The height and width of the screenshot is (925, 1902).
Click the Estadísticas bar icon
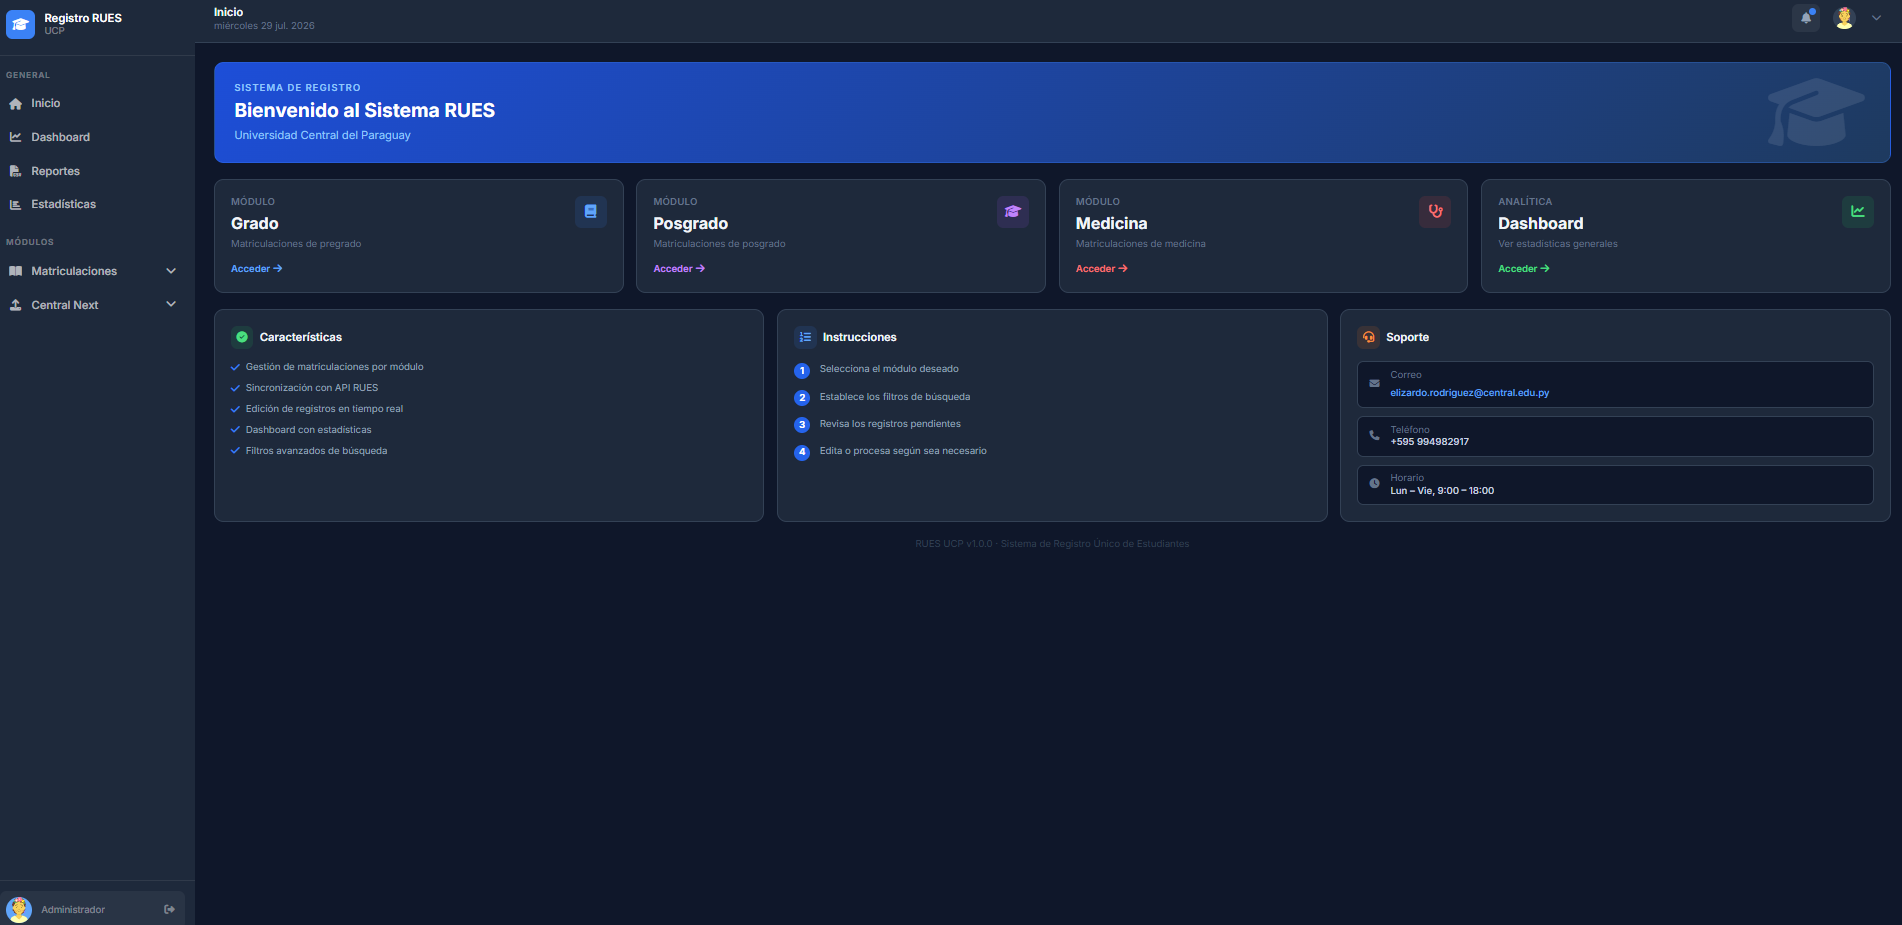(16, 204)
